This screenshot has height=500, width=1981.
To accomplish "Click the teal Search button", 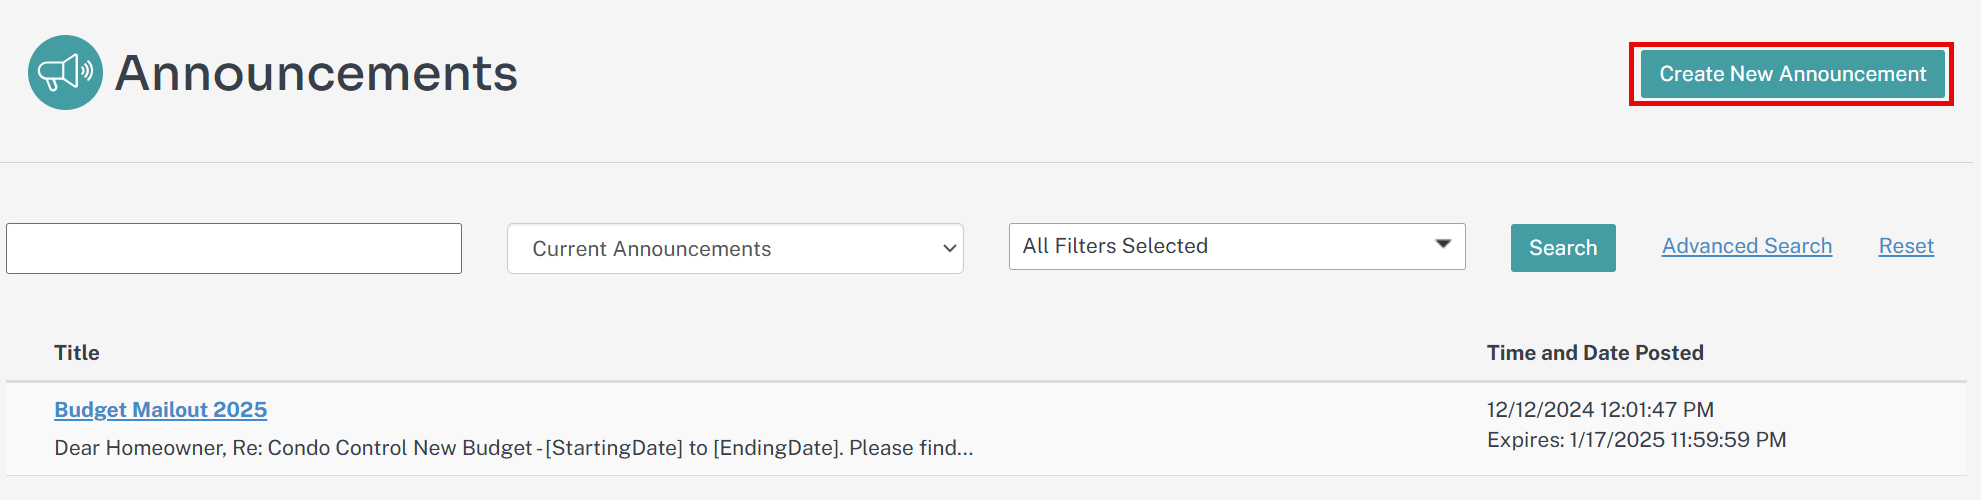I will pyautogui.click(x=1563, y=248).
